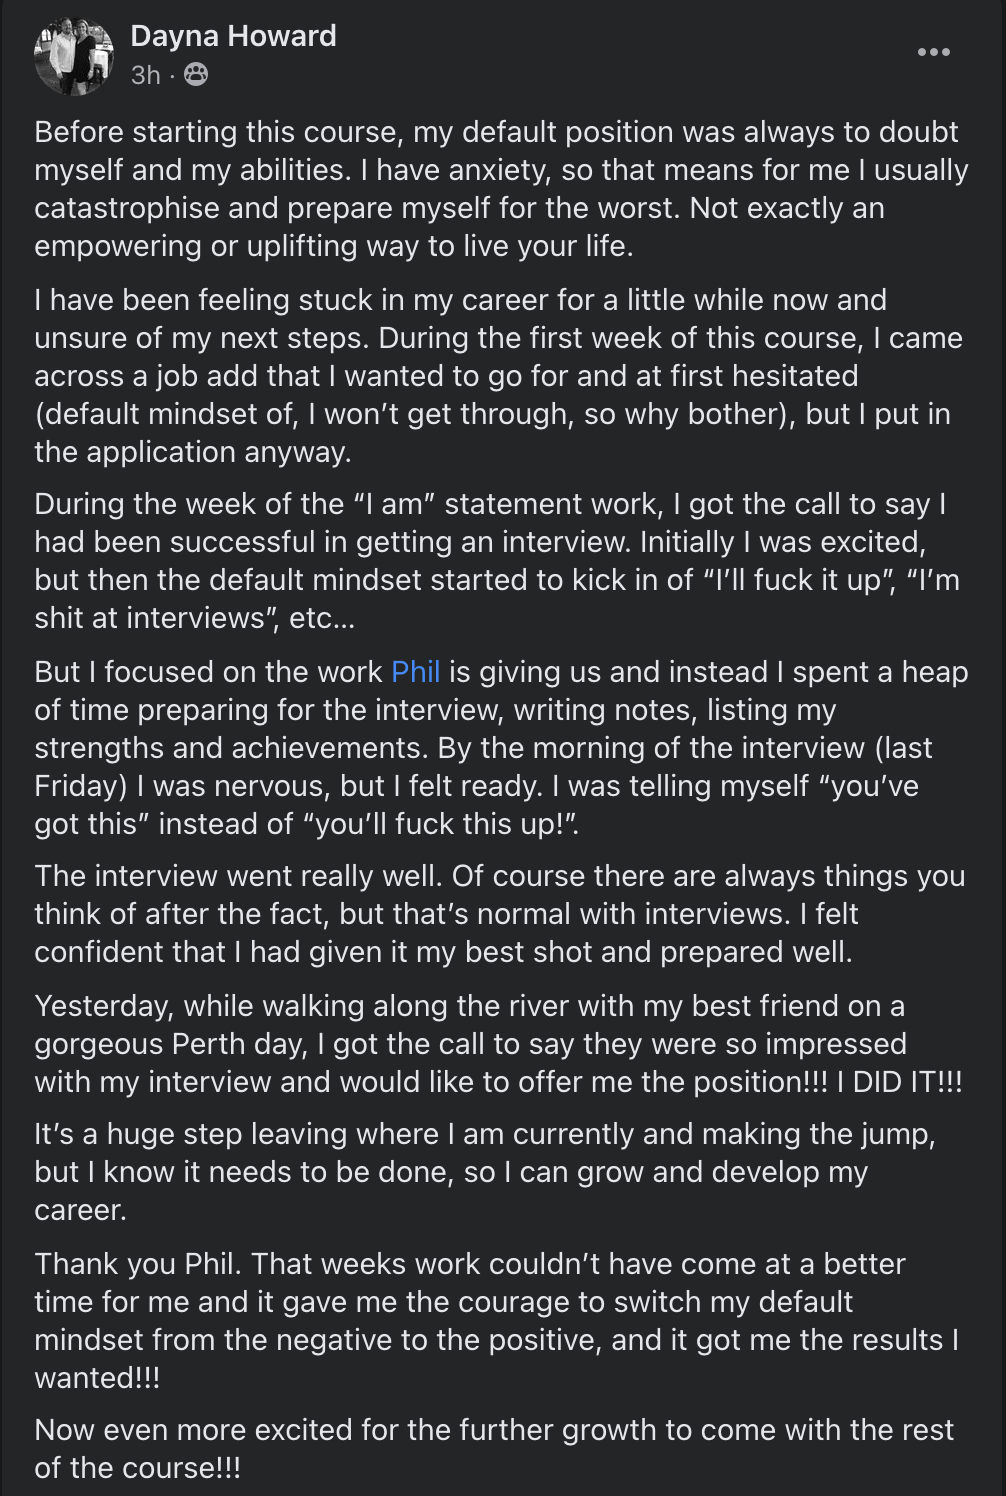Click paragraph beginning 'The interview went really well'

tap(500, 914)
